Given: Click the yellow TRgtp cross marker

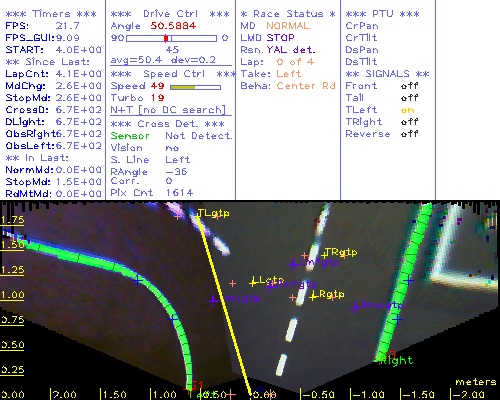Looking at the screenshot, I should (325, 255).
